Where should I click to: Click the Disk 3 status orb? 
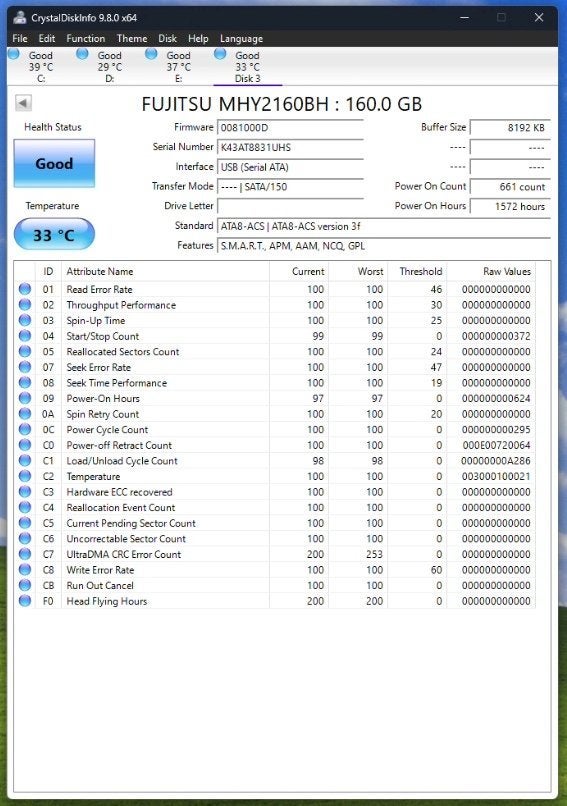pos(220,53)
